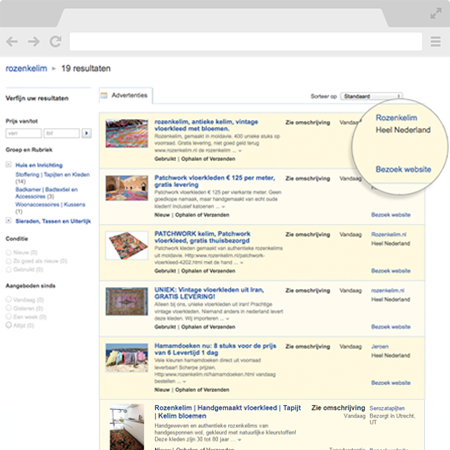The height and width of the screenshot is (450, 450).
Task: Open title 'rozenkelim, antieke kelim, vintage vloerkleed'
Action: click(x=206, y=125)
